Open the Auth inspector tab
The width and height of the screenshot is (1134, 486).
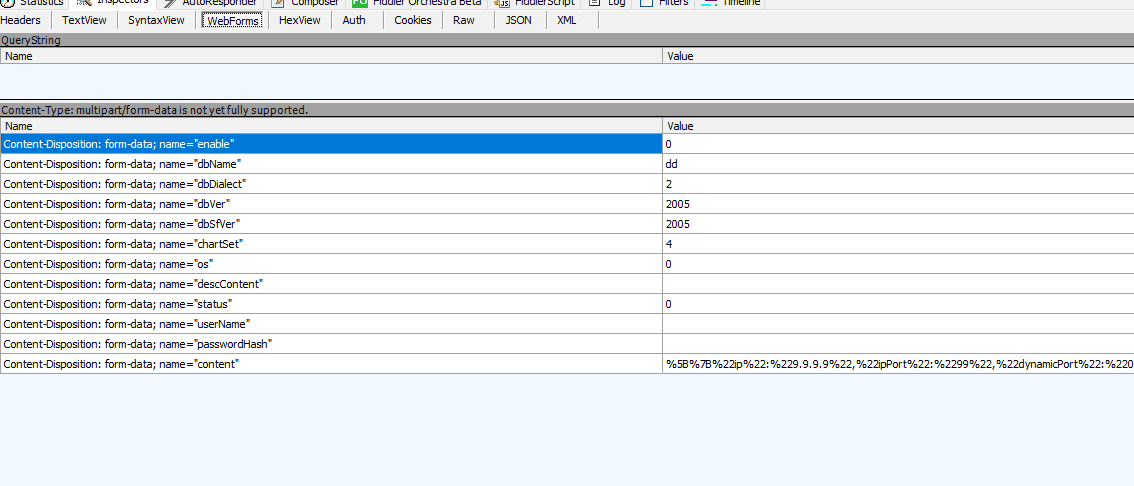coord(354,20)
